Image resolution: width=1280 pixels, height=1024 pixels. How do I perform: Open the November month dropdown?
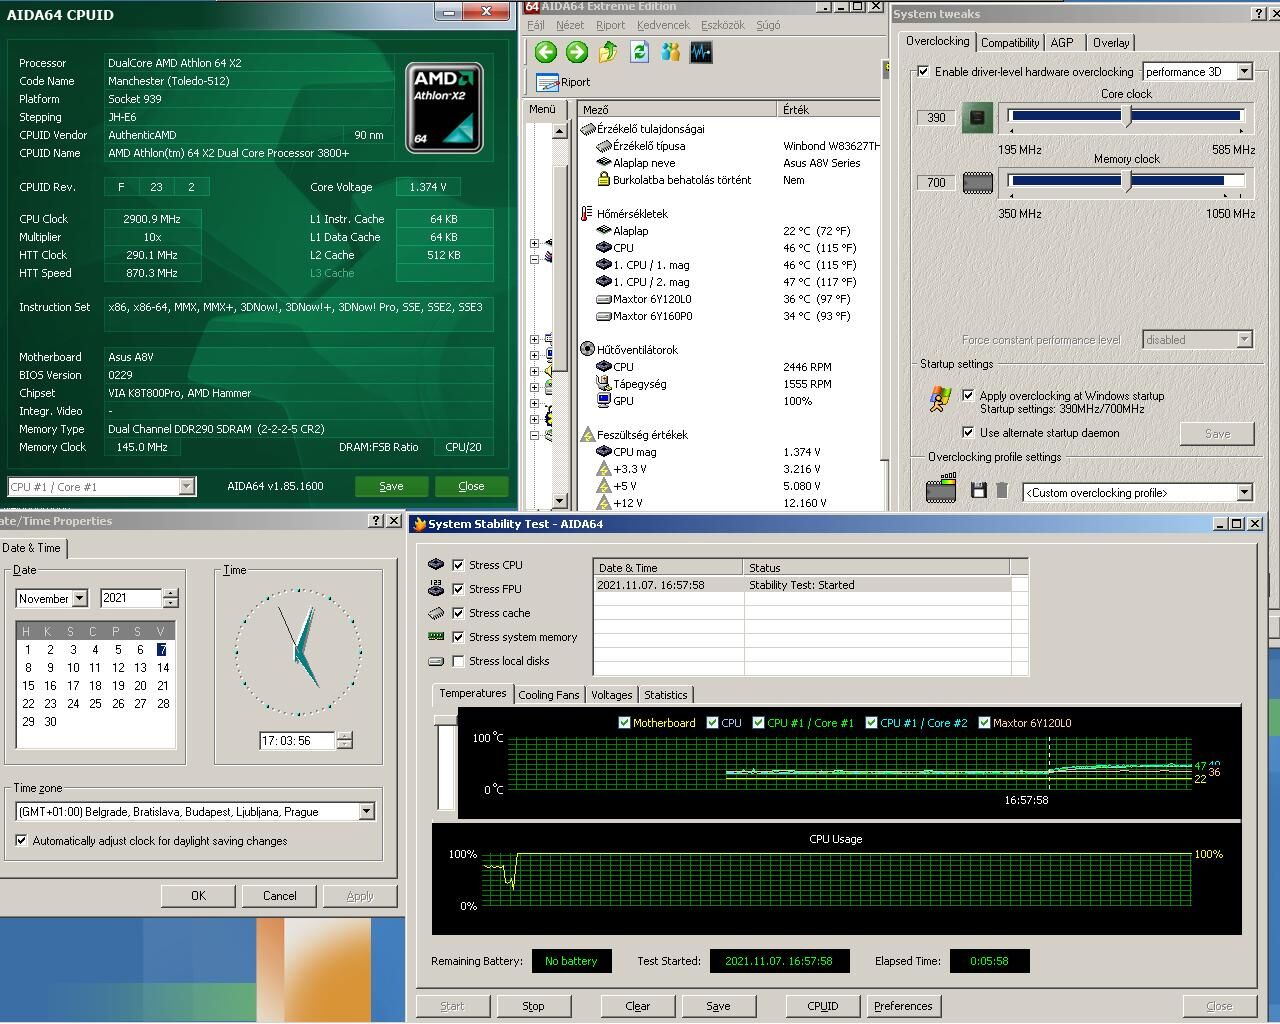[x=80, y=599]
